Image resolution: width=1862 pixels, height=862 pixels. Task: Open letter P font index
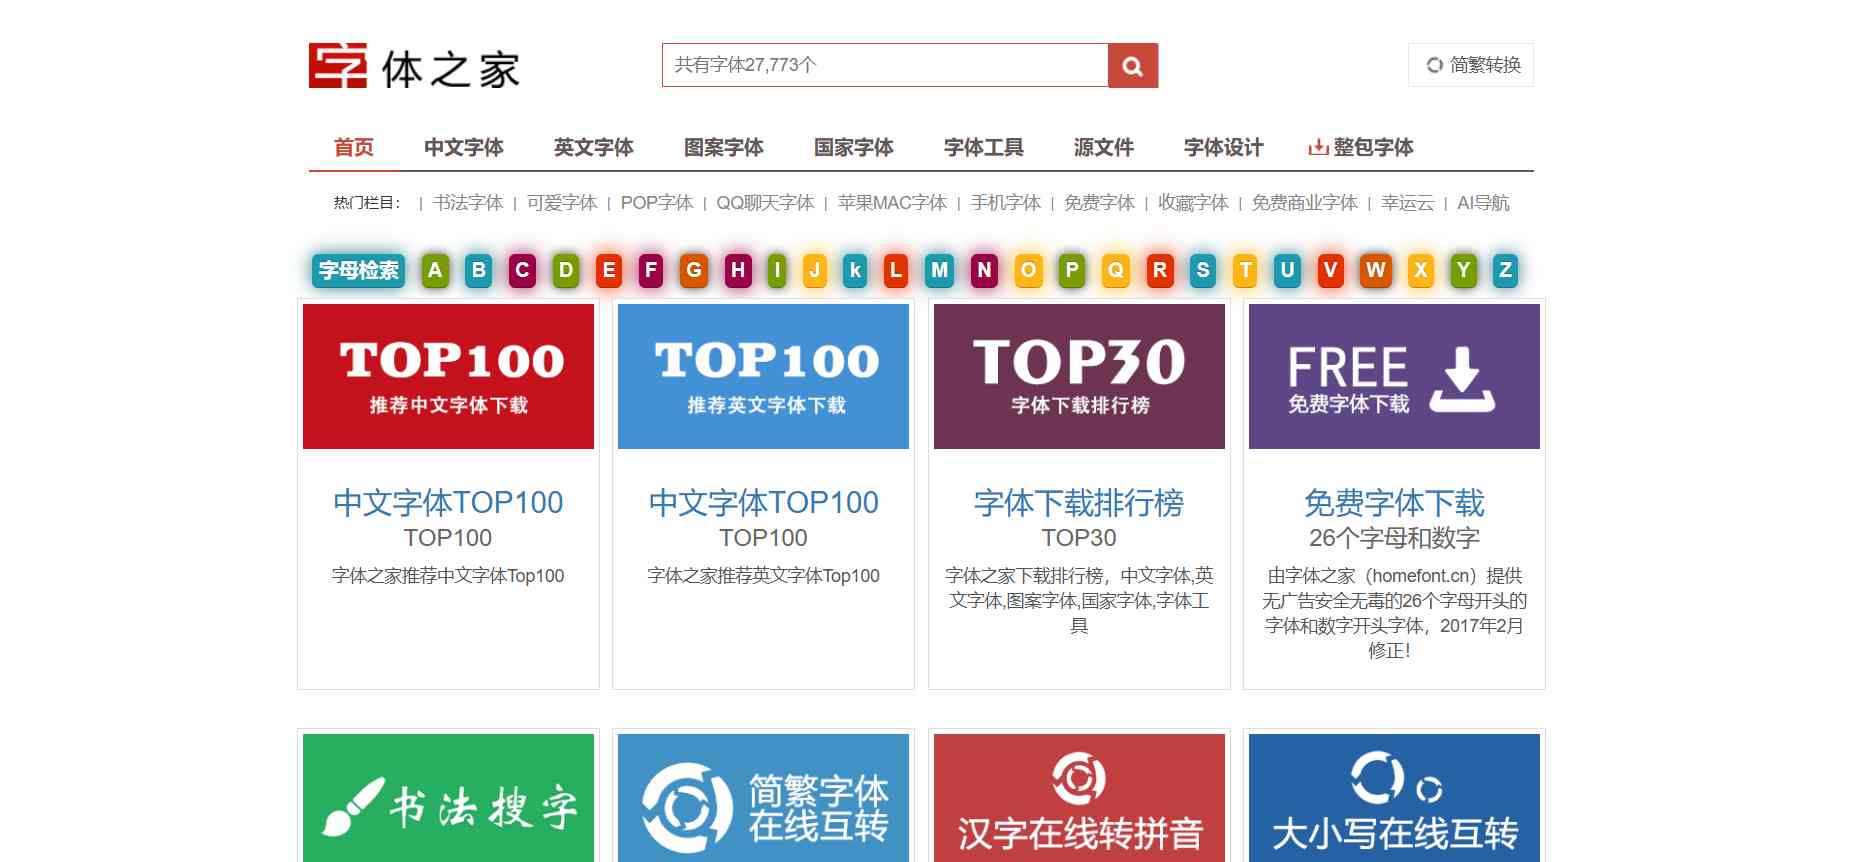[1072, 270]
